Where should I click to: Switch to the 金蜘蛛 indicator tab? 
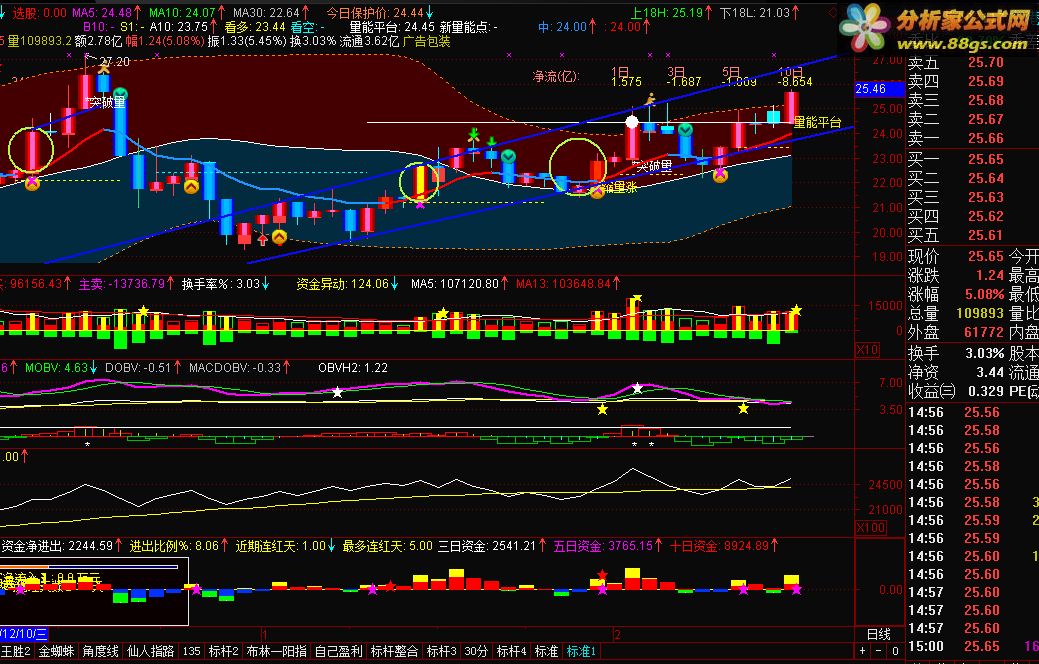point(56,651)
